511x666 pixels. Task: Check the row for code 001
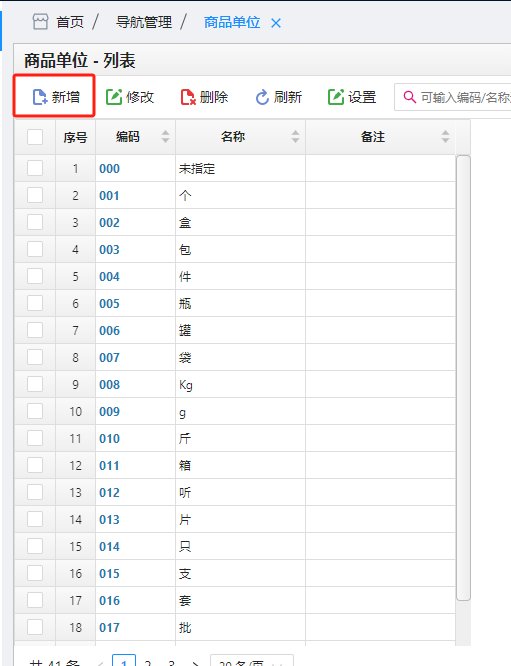pos(35,195)
